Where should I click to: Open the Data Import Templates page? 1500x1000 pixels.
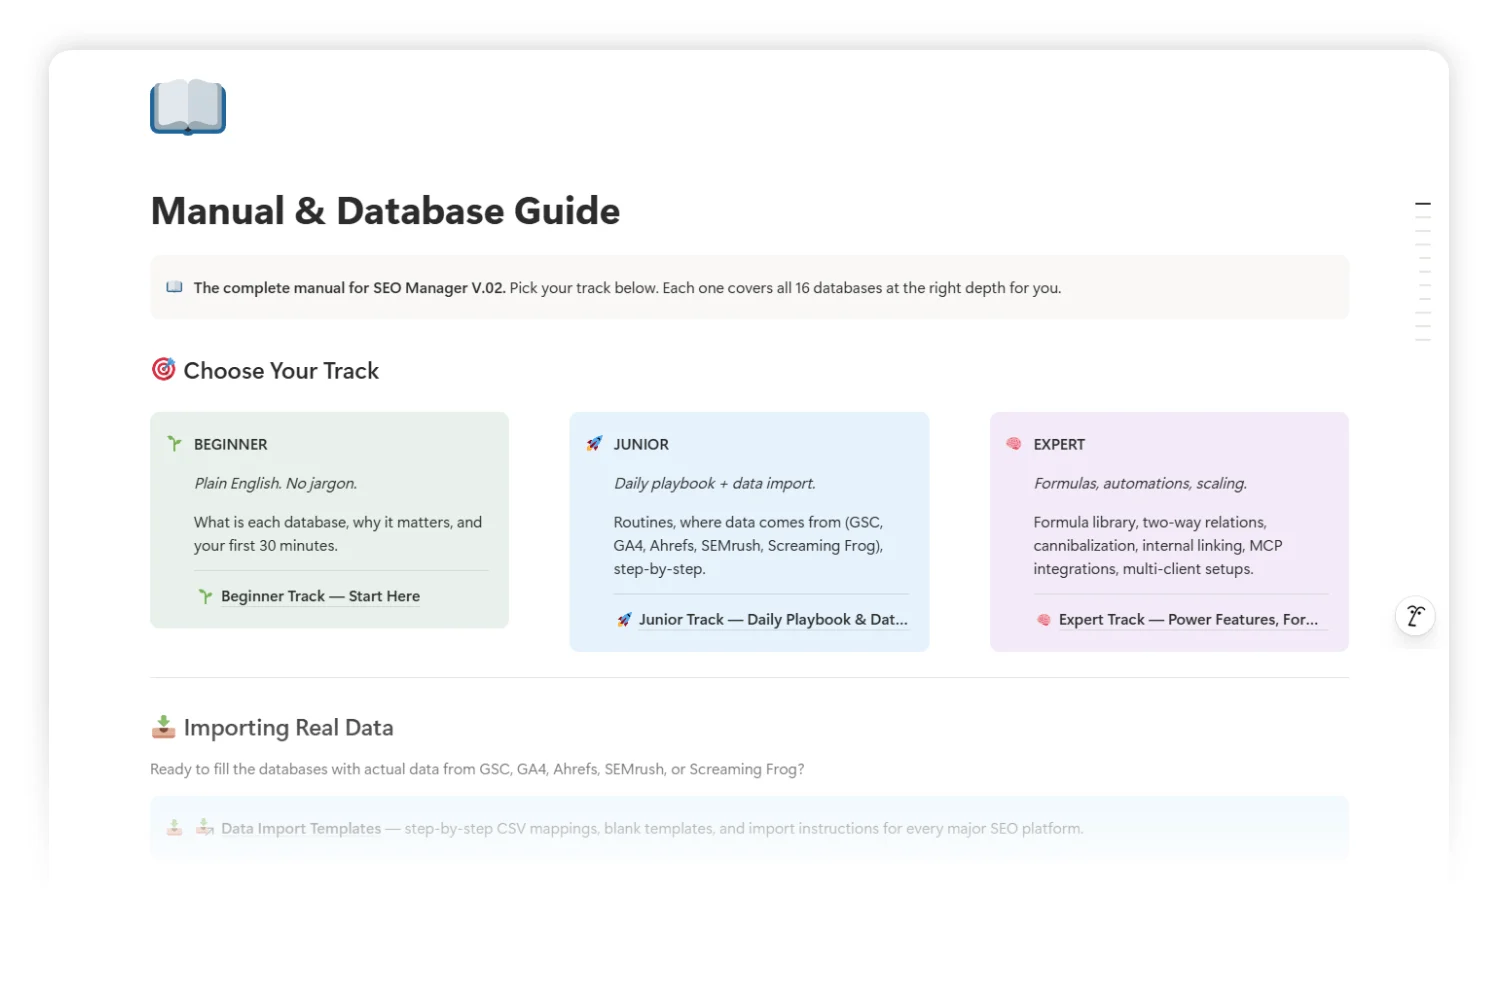301,828
